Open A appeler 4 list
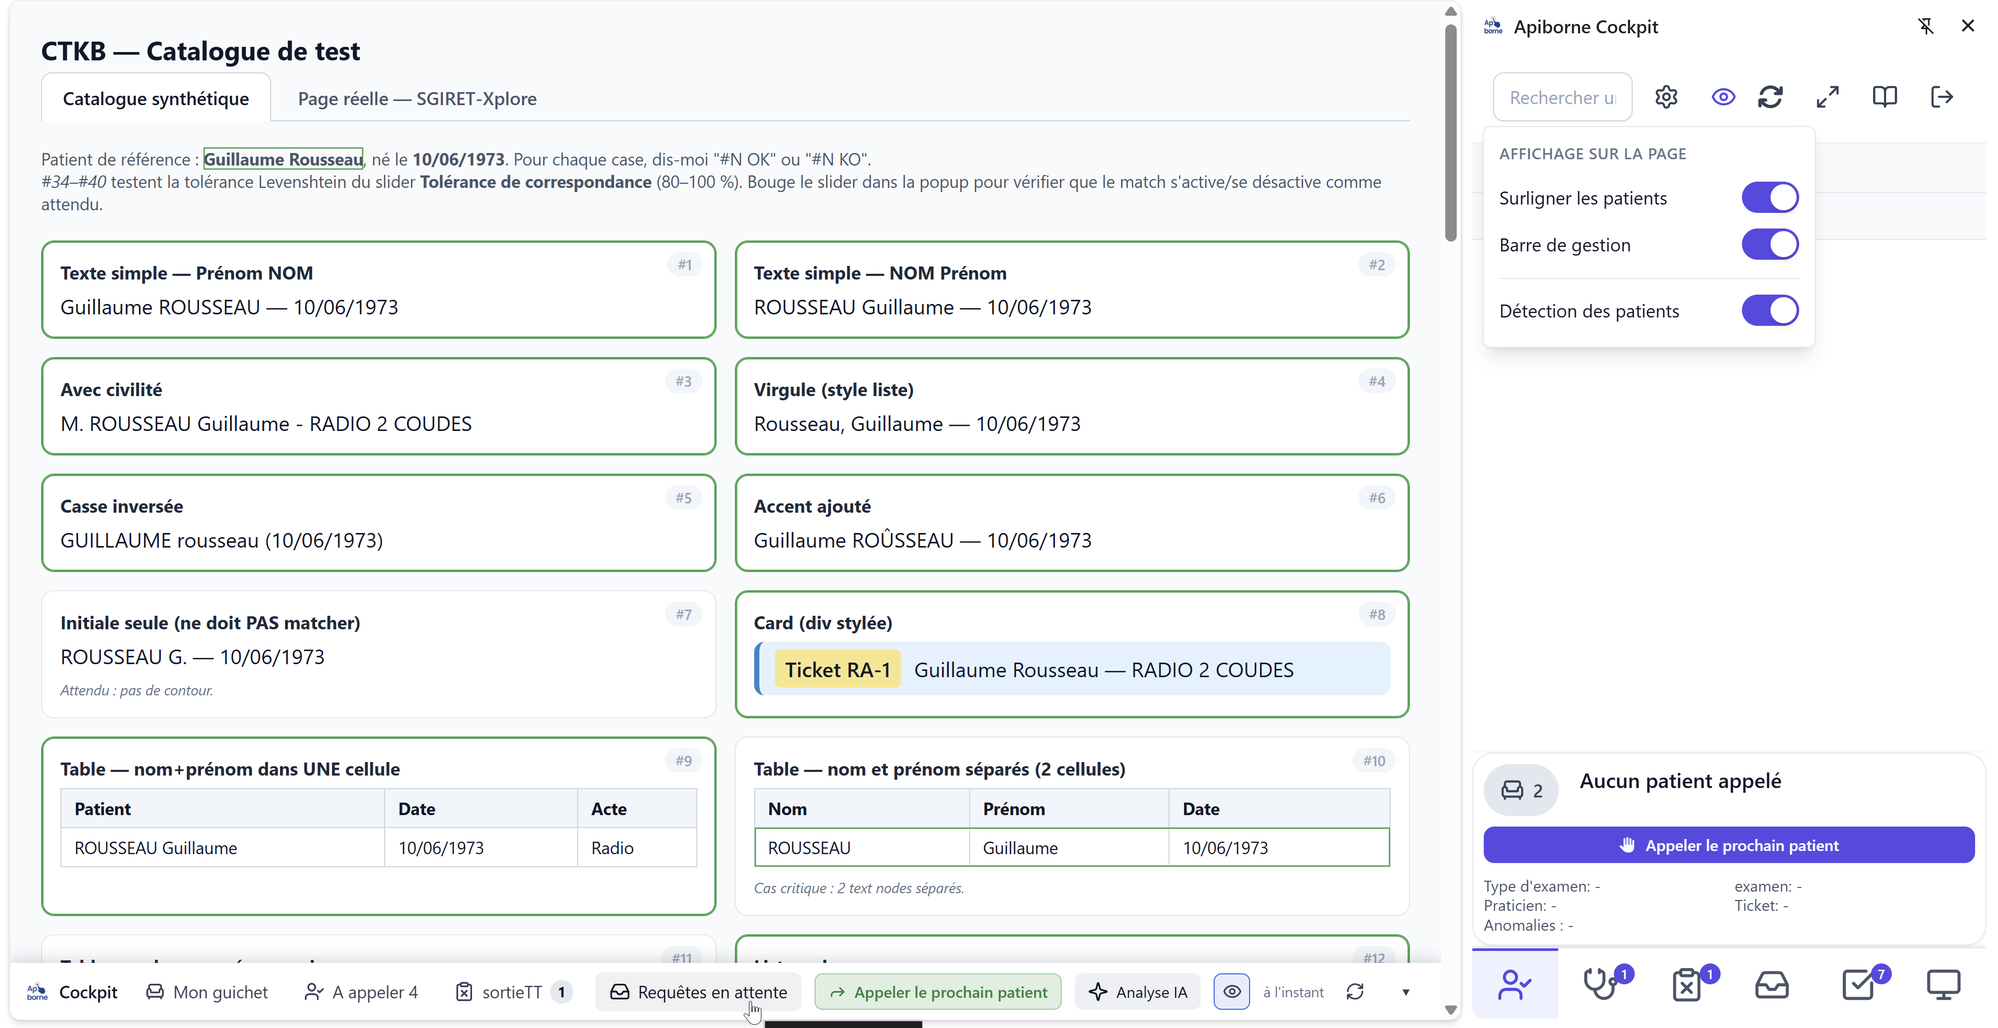This screenshot has height=1028, width=1998. click(x=361, y=992)
